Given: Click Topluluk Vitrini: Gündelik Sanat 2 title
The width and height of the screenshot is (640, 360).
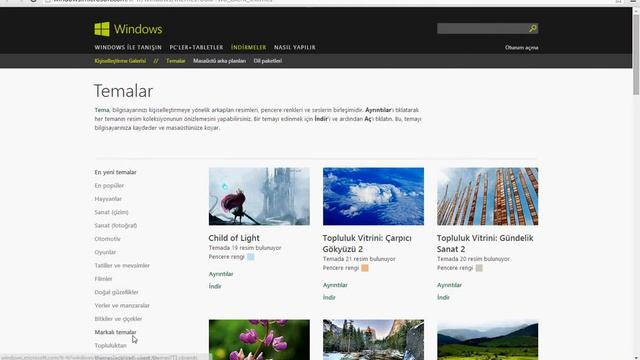Looking at the screenshot, I should pos(485,243).
